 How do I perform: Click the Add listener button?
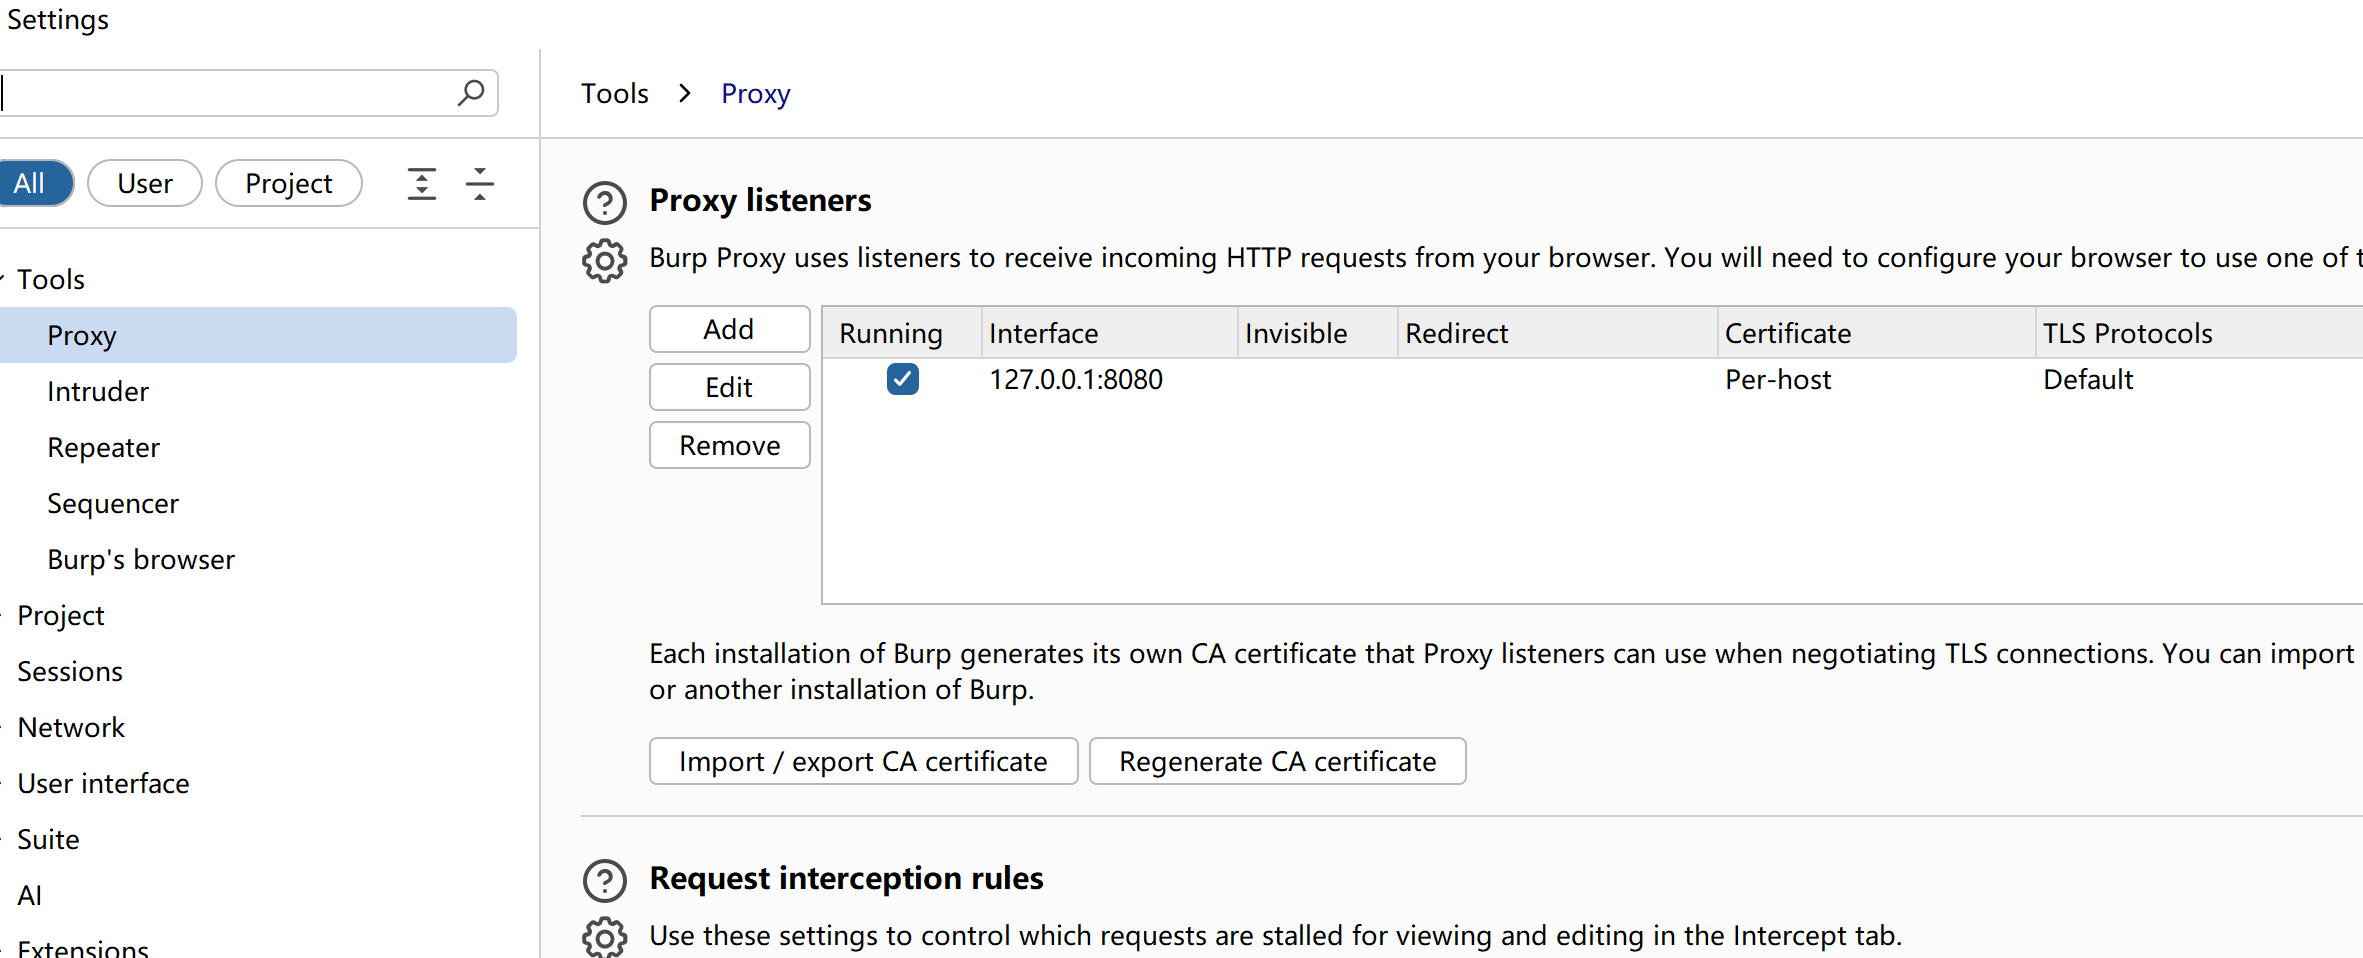[x=729, y=329]
